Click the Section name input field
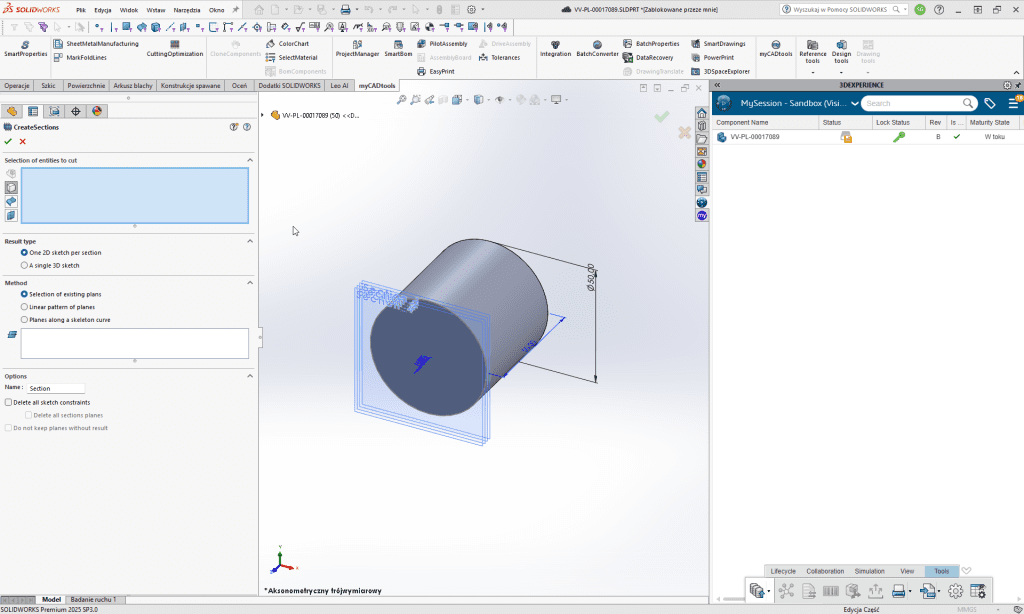1024x614 pixels. [x=56, y=388]
